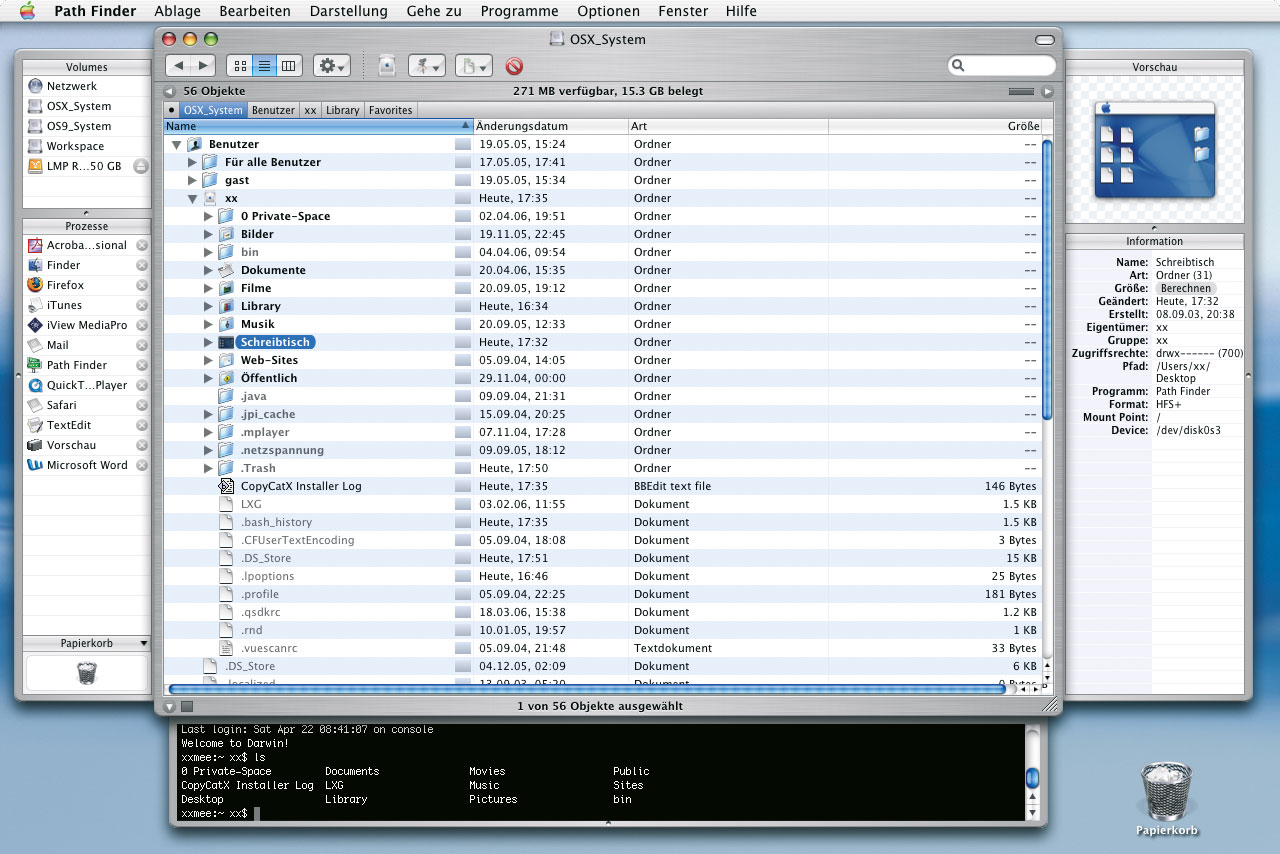Click the disk volume icon in toolbar

coord(387,66)
